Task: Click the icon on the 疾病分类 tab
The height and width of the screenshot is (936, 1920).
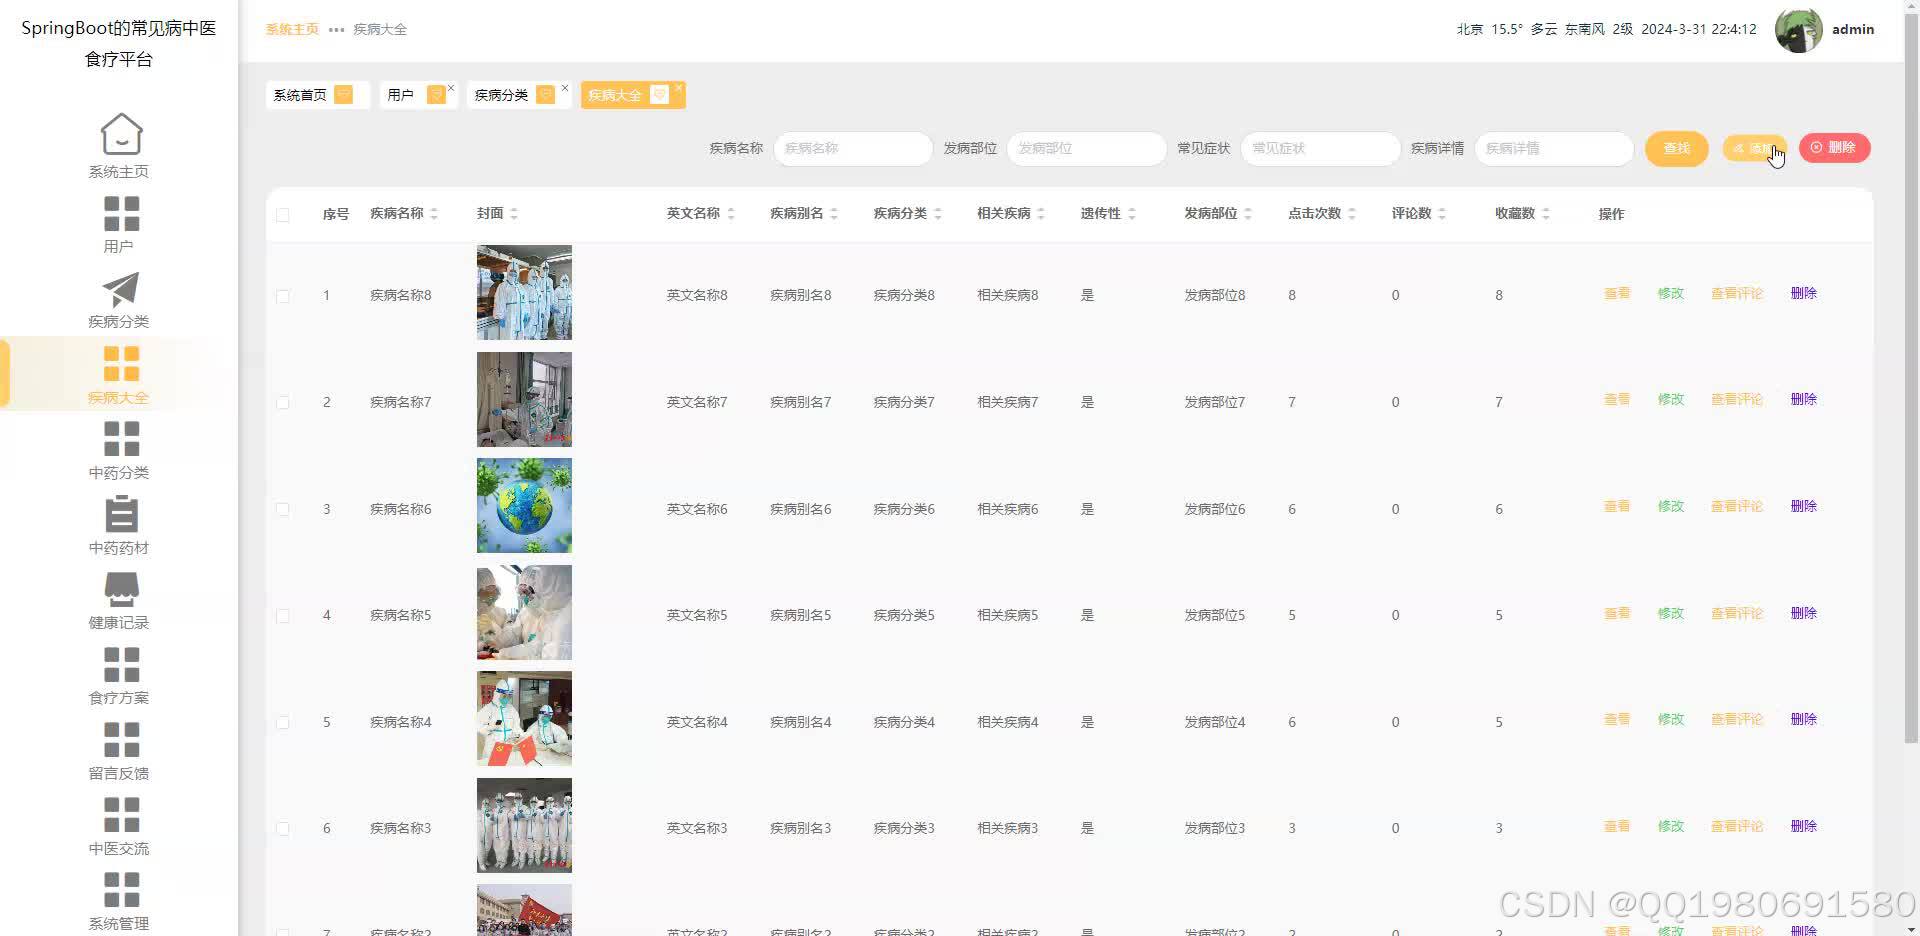Action: tap(546, 94)
